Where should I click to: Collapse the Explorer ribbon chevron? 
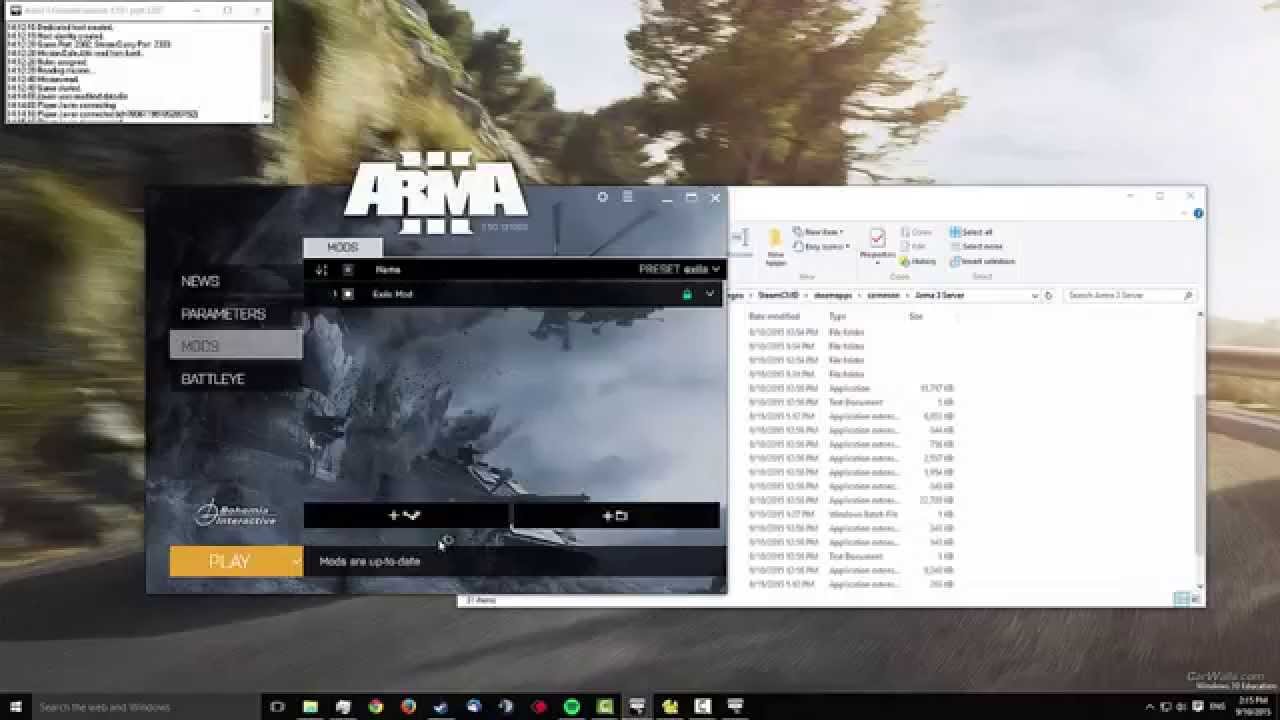[1186, 213]
